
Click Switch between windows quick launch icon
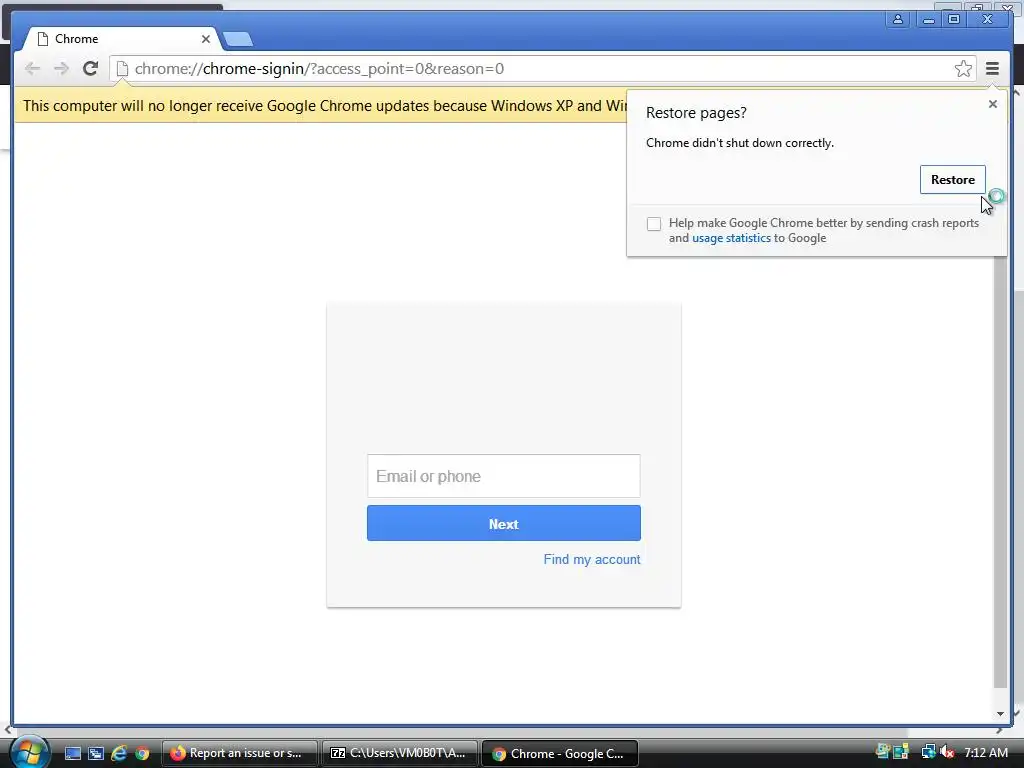click(x=96, y=754)
